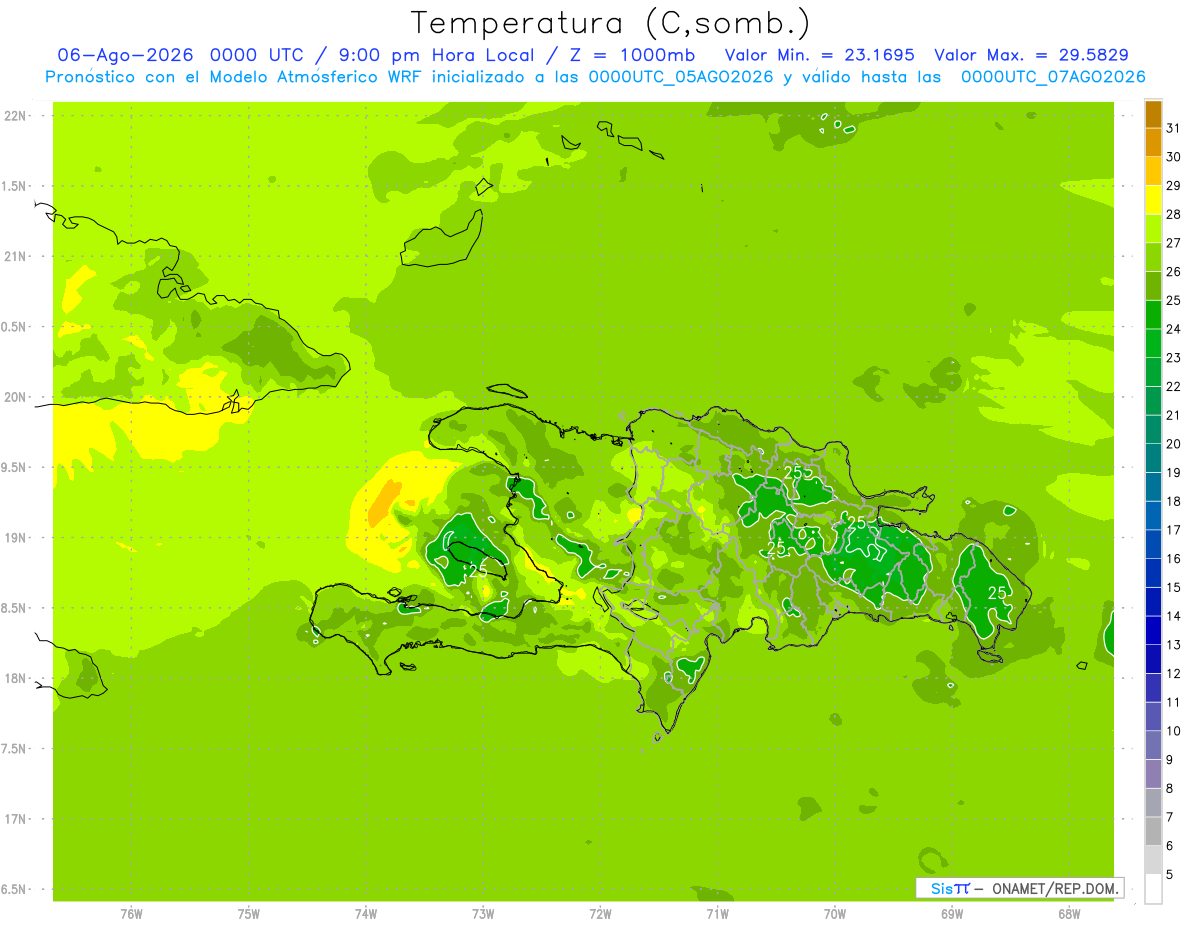Viewport: 1200px width, 927px height.
Task: Pick the orange legend swatch between 30 and 31
Action: click(x=1153, y=143)
